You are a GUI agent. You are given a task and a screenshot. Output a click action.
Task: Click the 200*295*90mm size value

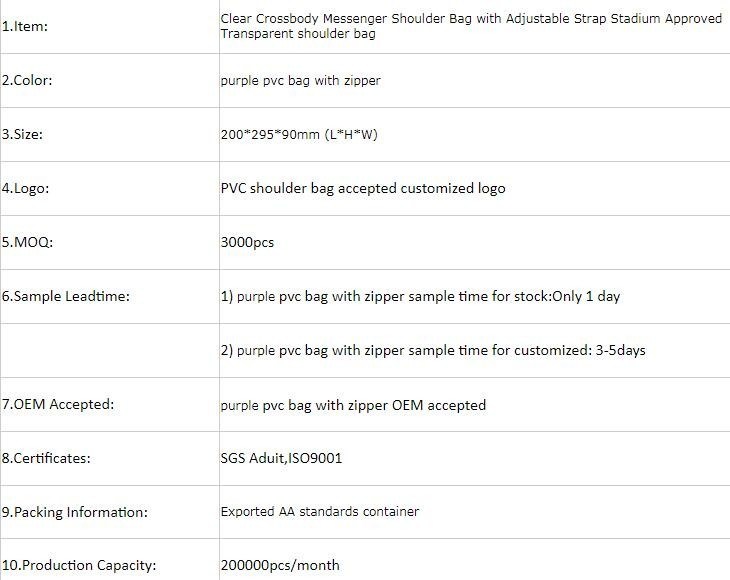point(299,134)
